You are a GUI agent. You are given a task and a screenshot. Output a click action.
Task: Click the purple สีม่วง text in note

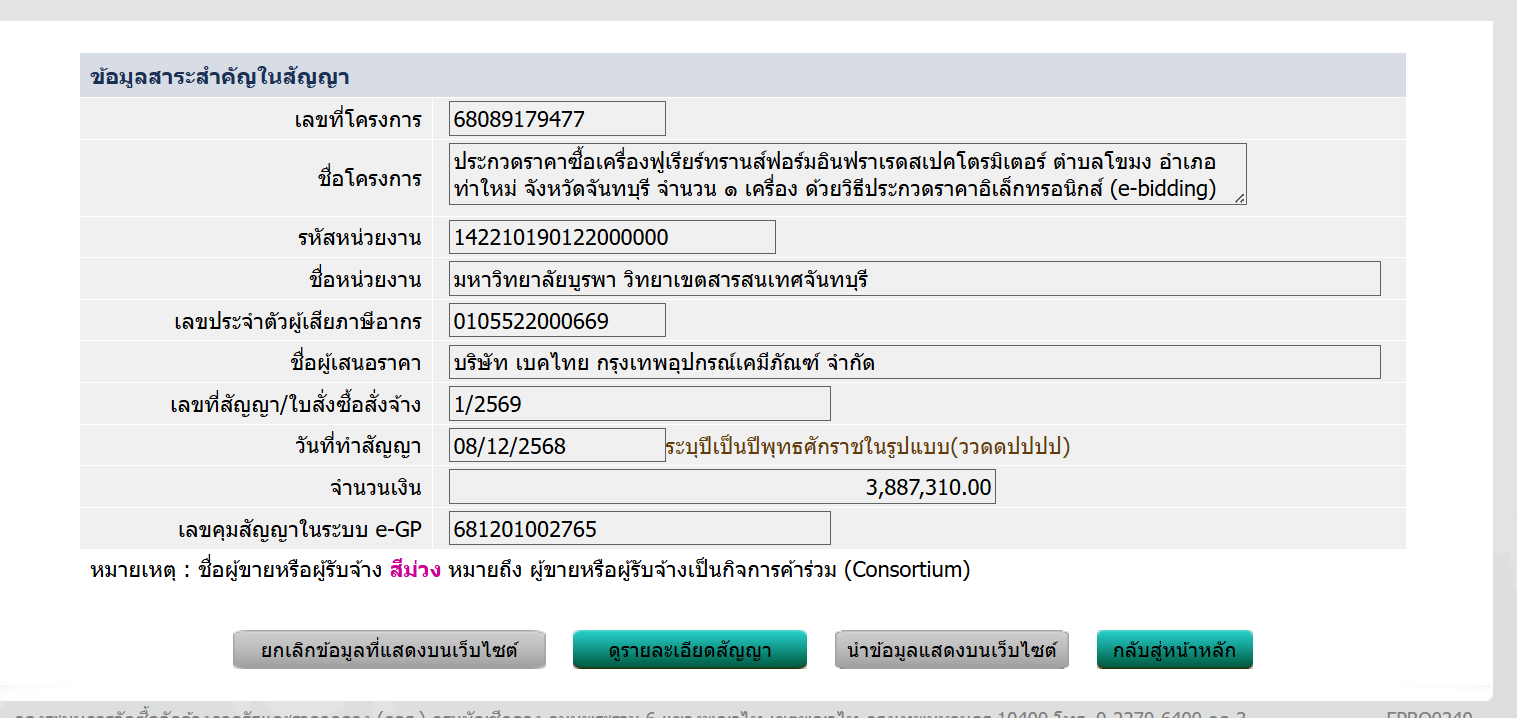click(416, 571)
